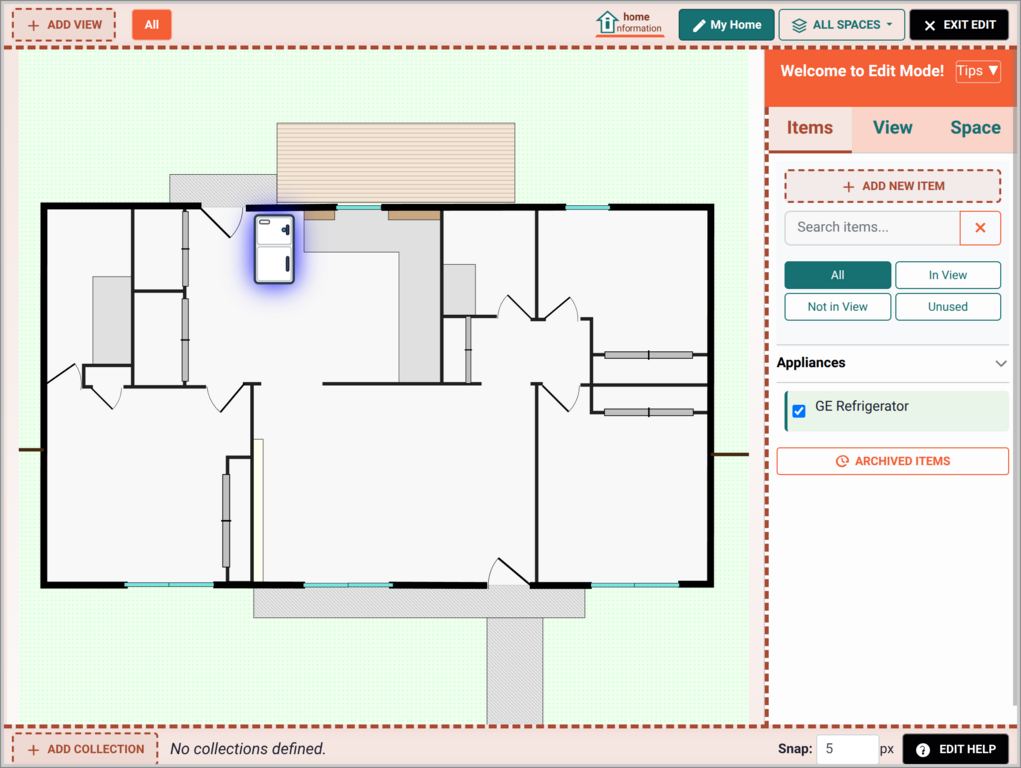Select the Not in View filter

pyautogui.click(x=837, y=307)
